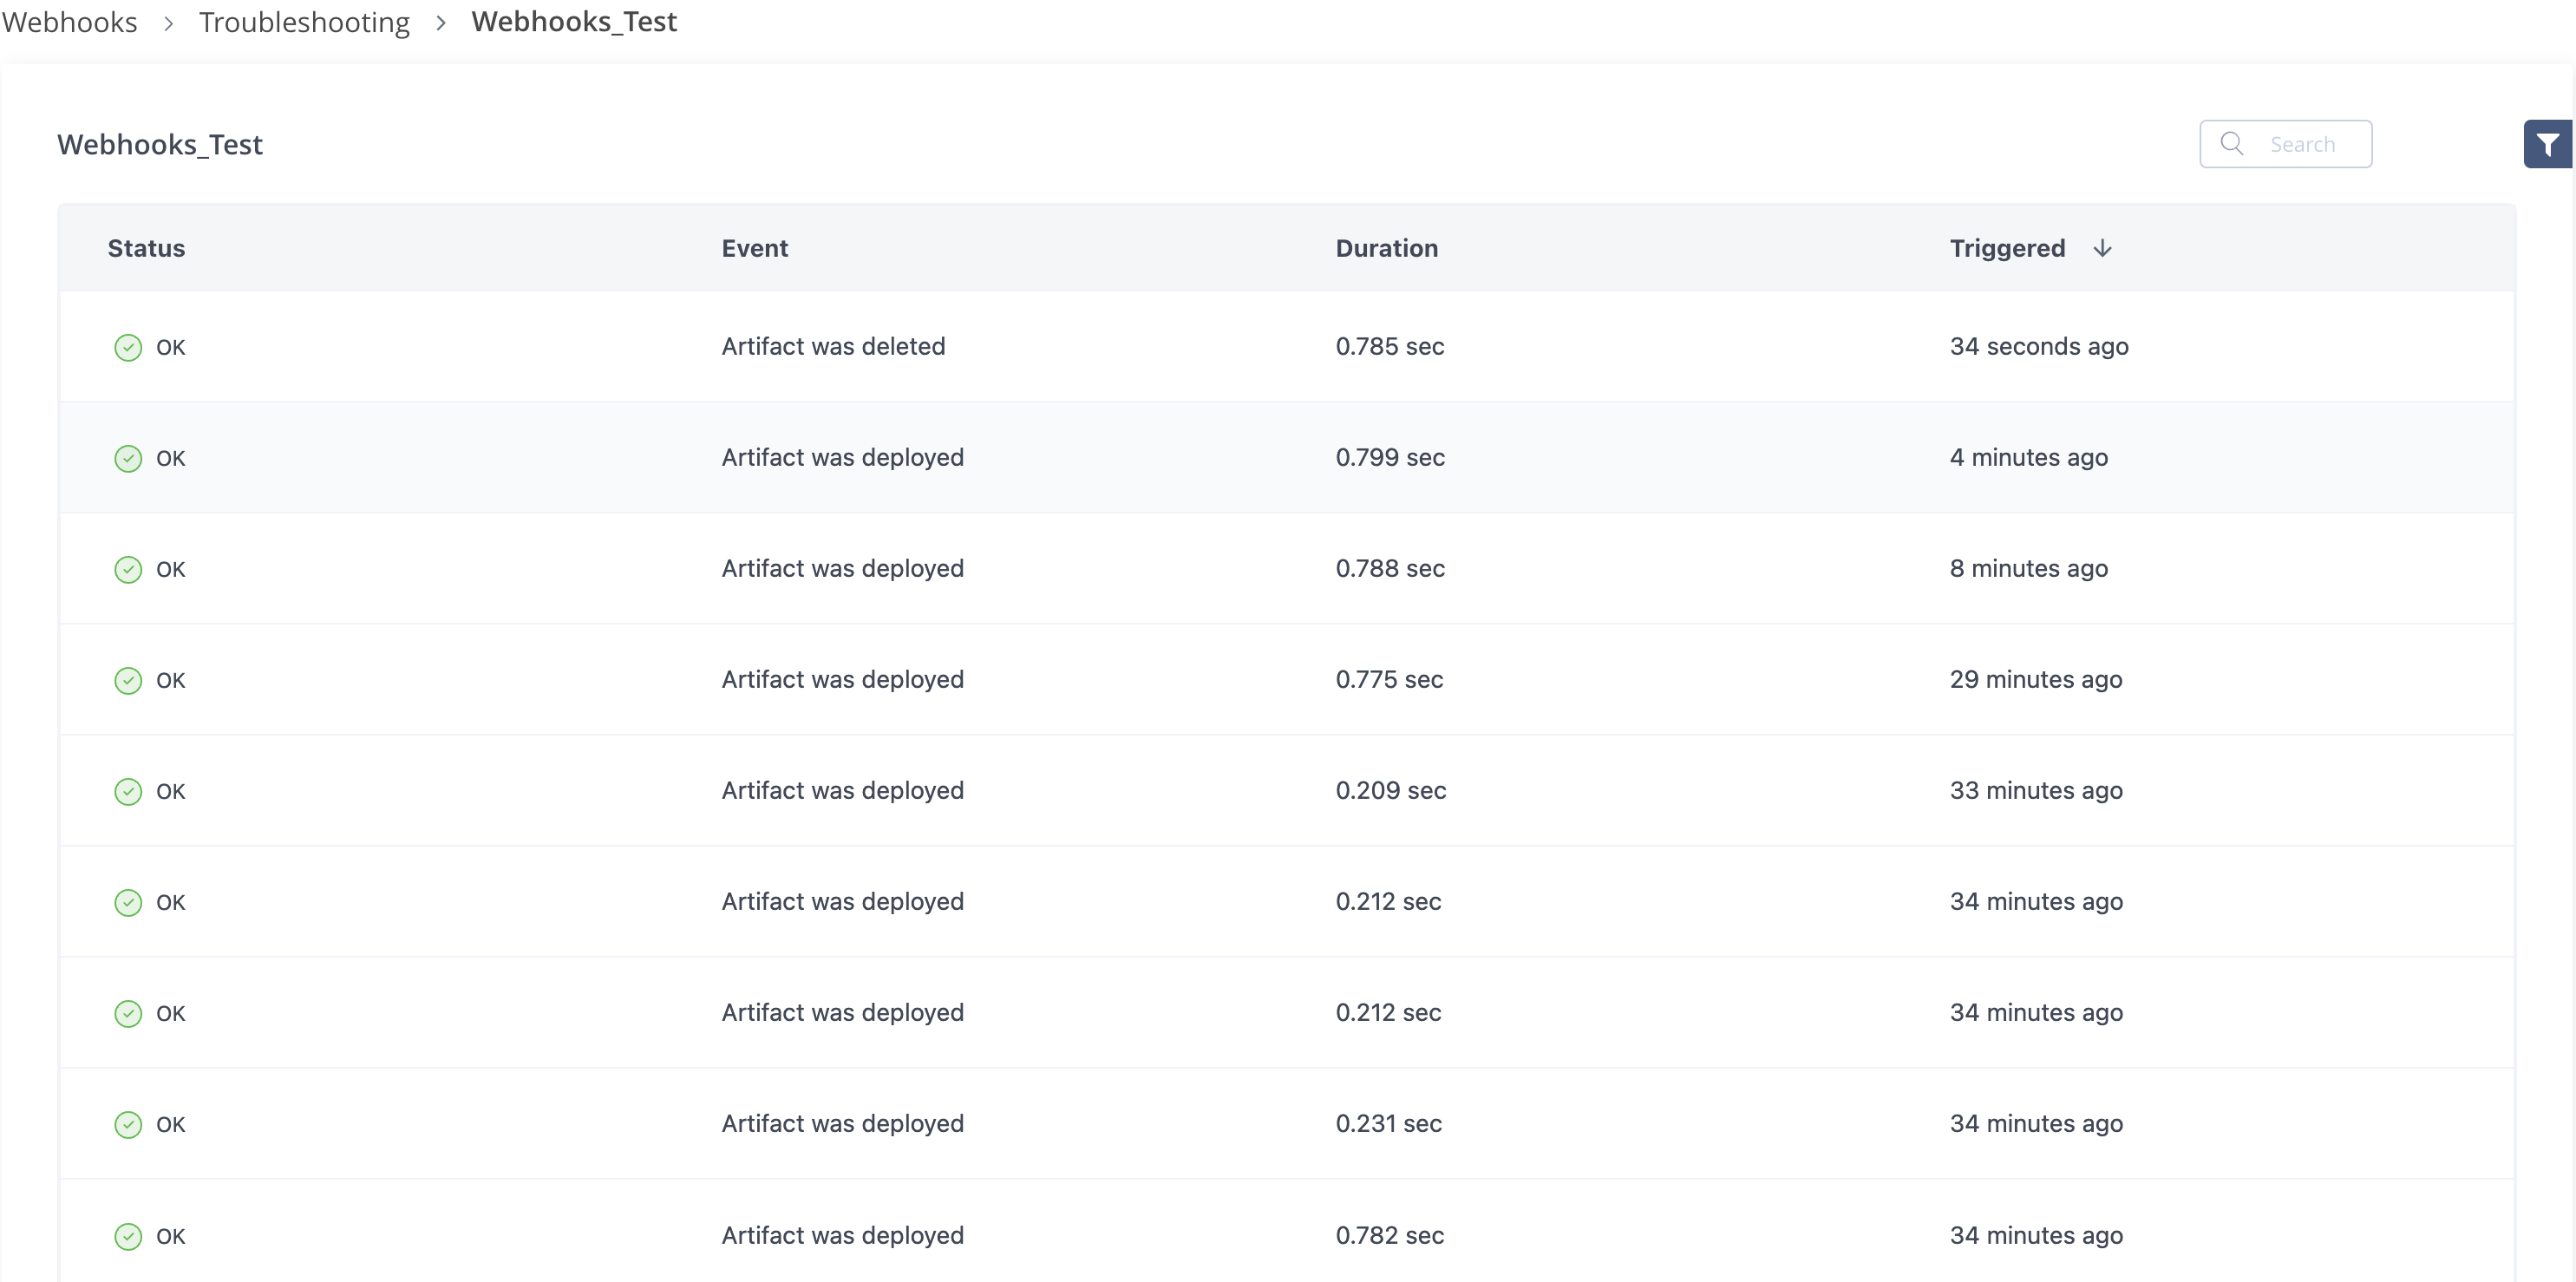Click the search magnifier icon
This screenshot has height=1282, width=2576.
coord(2231,144)
